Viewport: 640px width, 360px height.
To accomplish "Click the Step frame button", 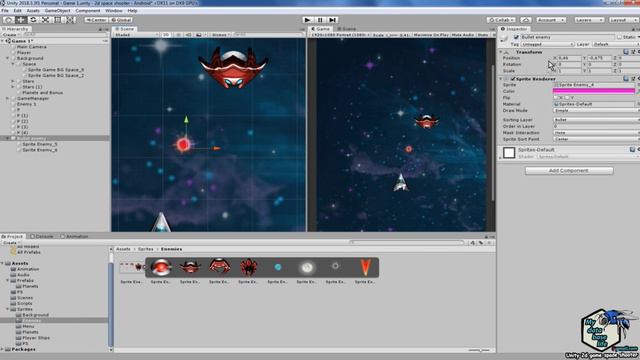I will click(333, 20).
